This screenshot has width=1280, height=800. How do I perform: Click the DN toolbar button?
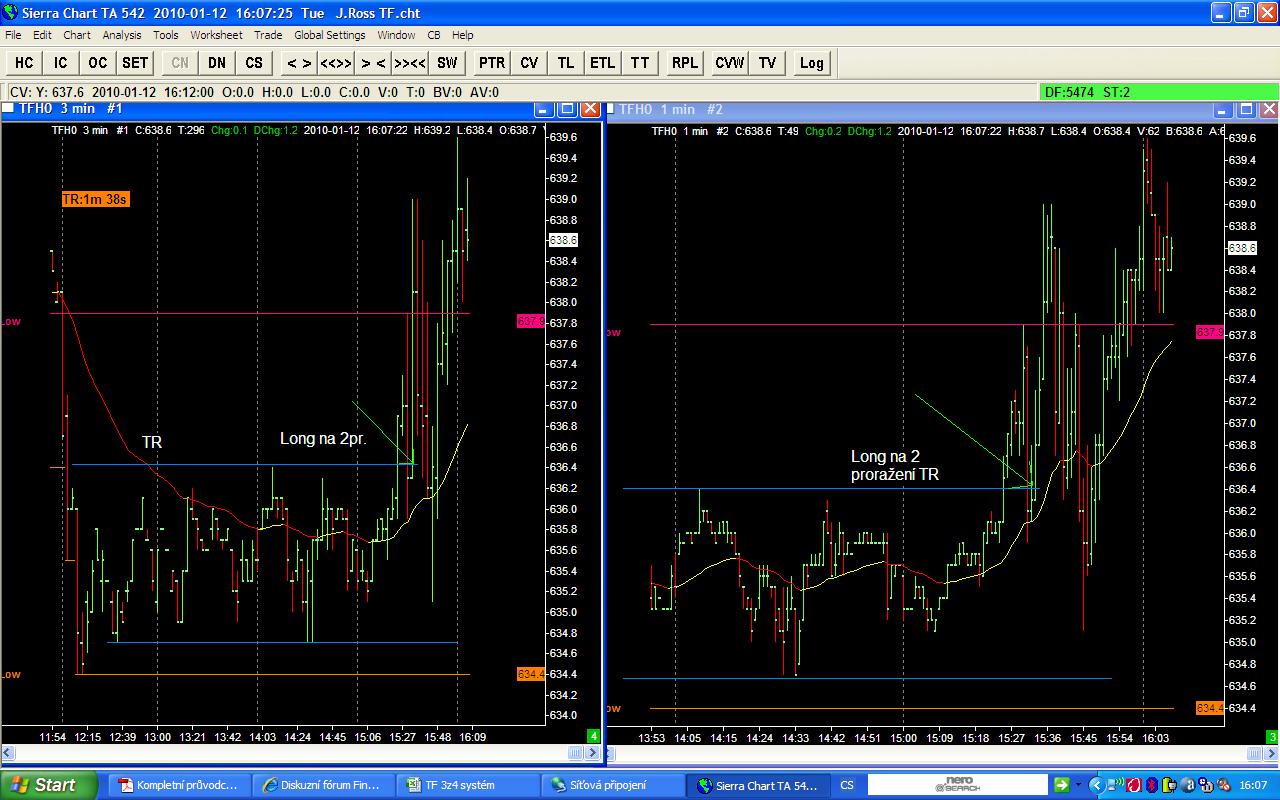click(x=217, y=62)
